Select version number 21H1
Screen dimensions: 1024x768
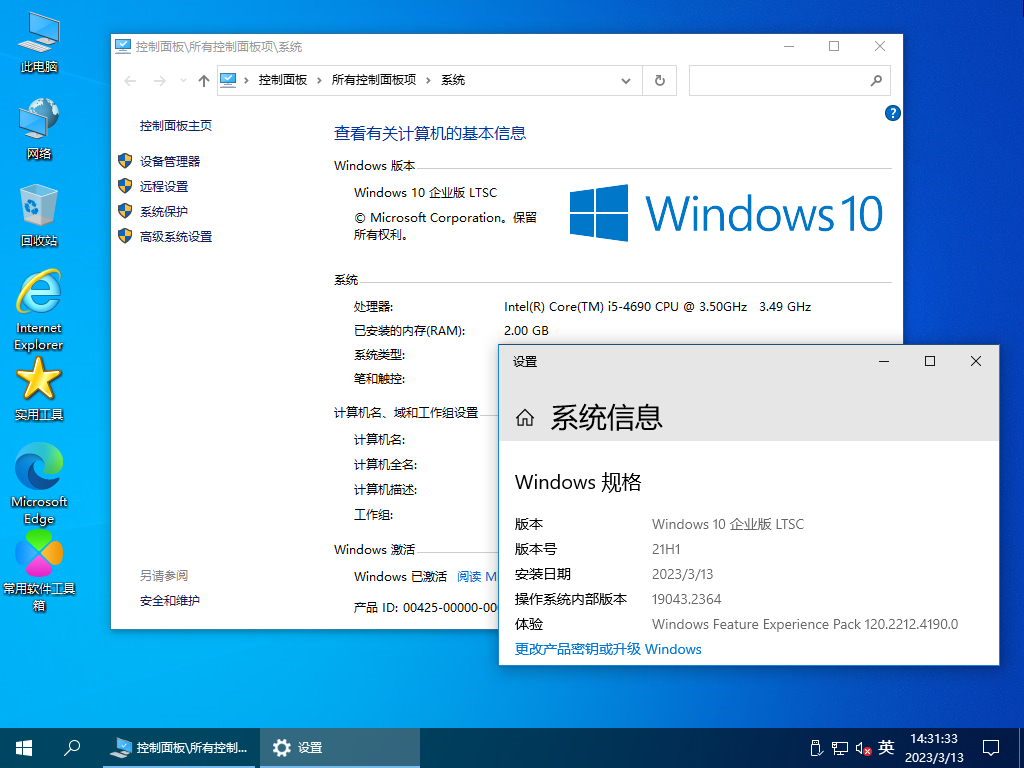coord(666,549)
